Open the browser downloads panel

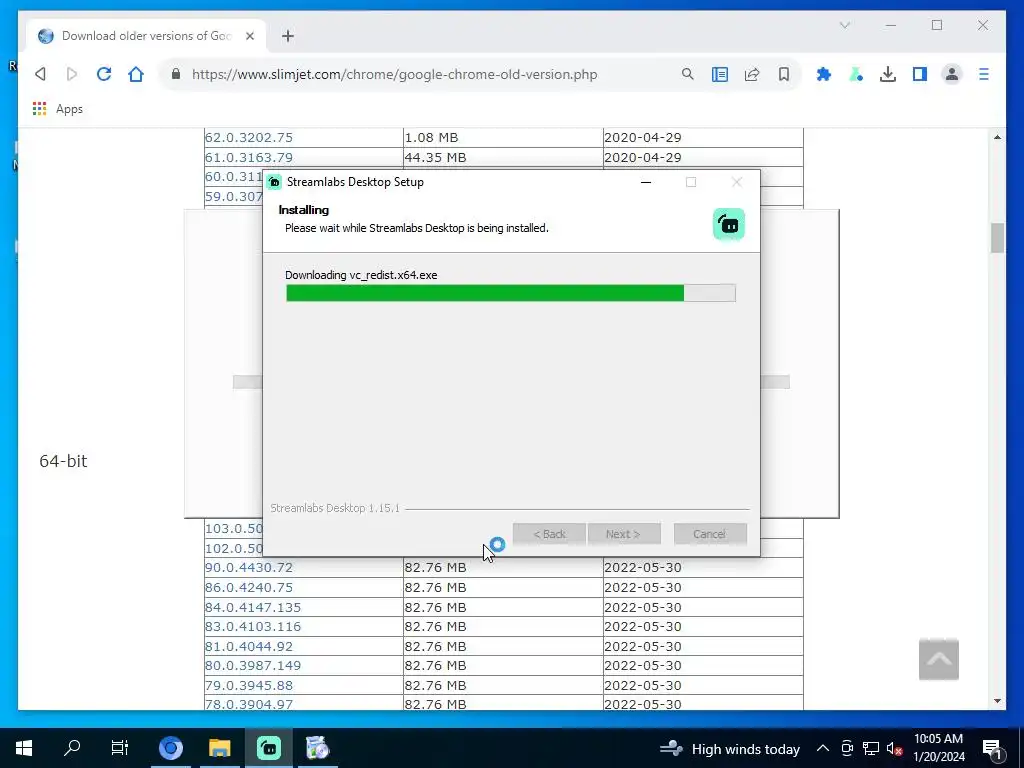click(x=888, y=74)
